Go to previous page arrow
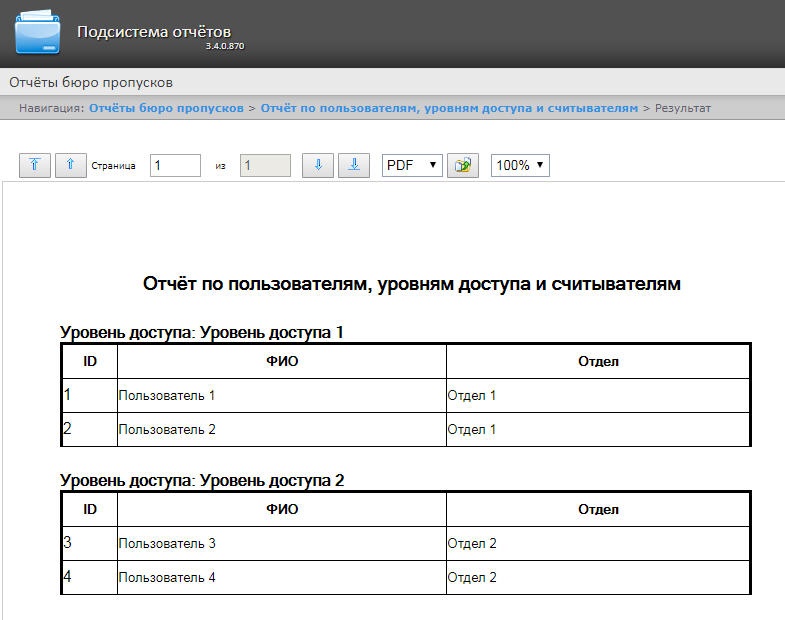The height and width of the screenshot is (620, 785). (71, 165)
